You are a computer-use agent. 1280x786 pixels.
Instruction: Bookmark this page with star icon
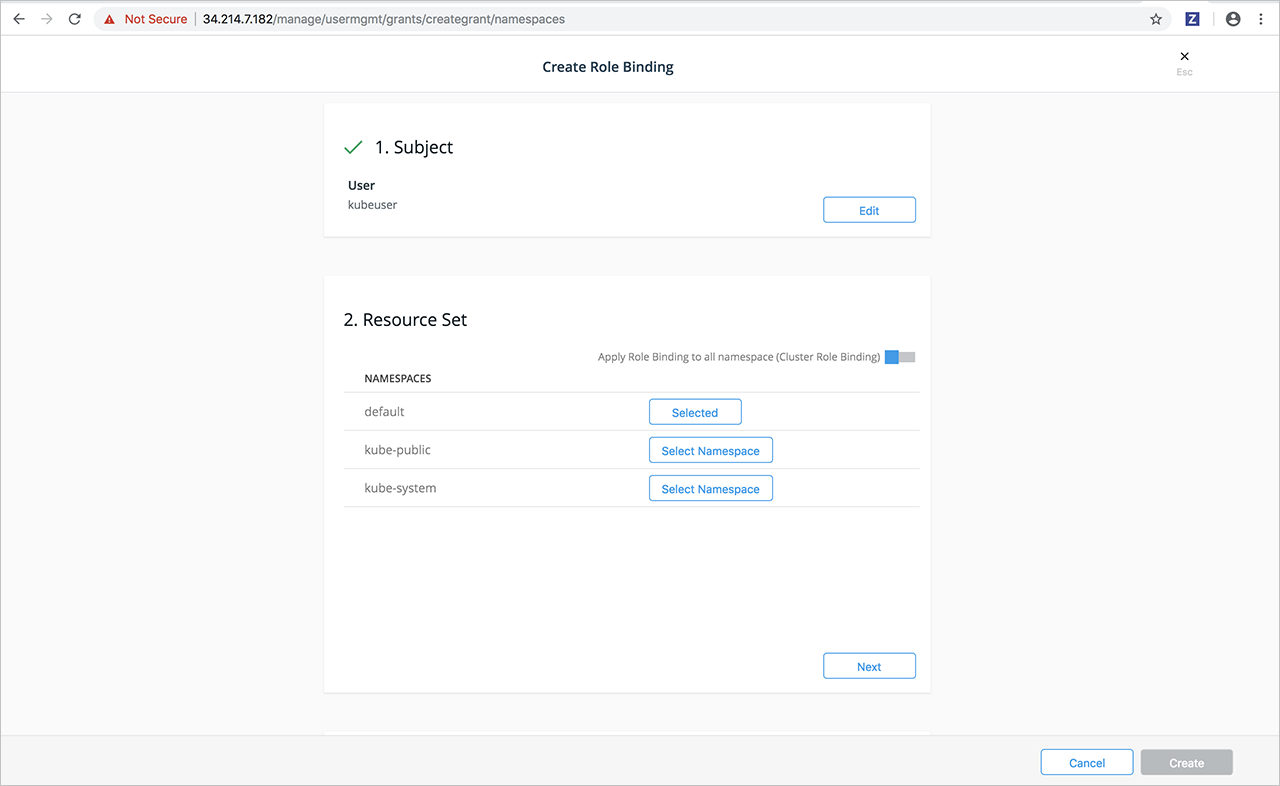point(1156,19)
